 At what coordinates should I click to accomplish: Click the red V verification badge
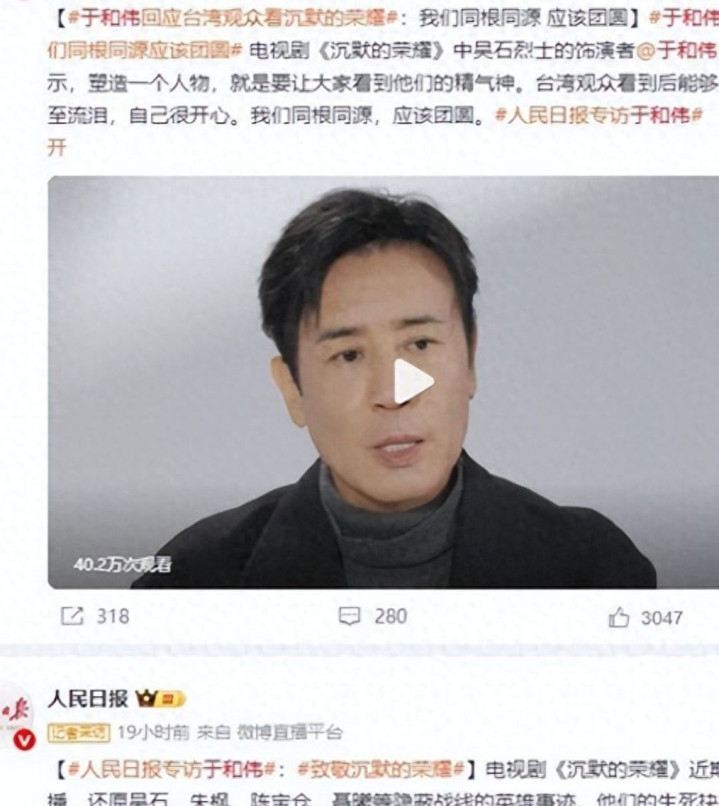pos(24,740)
